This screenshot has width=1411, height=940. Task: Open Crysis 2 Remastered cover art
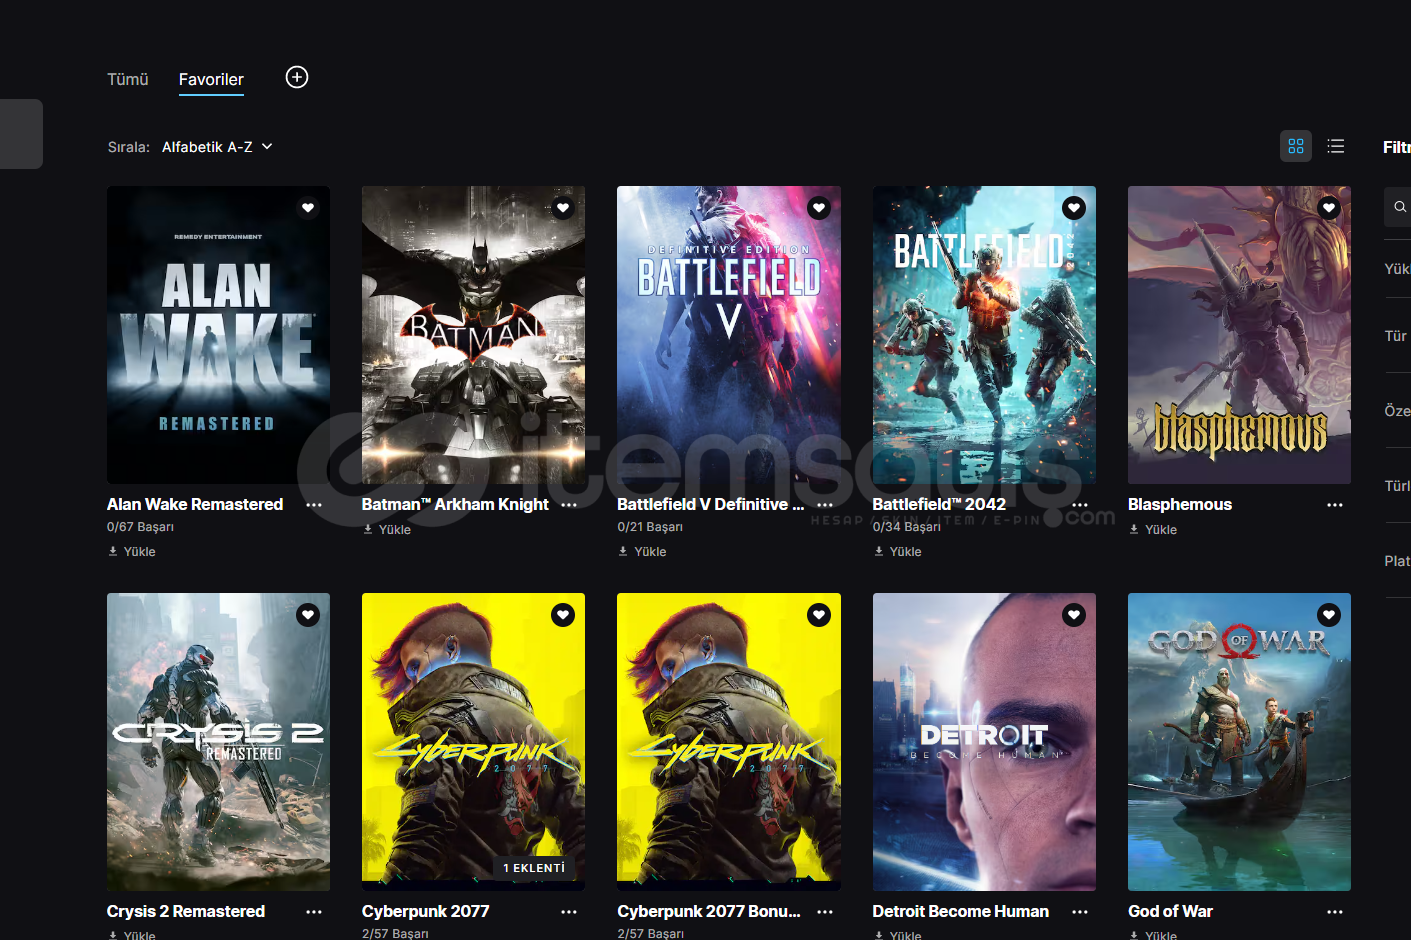pos(218,742)
